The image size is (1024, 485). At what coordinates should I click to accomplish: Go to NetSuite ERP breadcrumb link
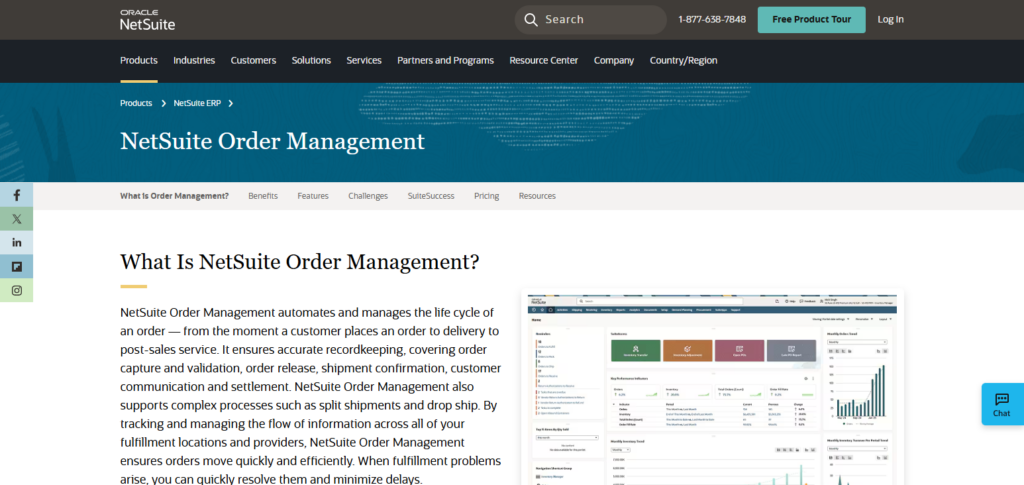pos(197,103)
